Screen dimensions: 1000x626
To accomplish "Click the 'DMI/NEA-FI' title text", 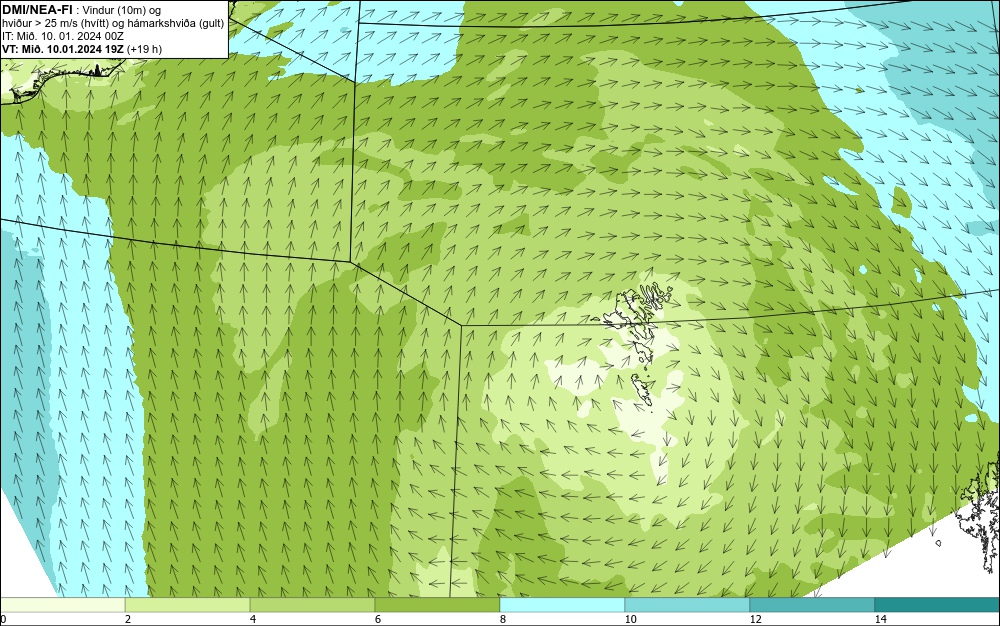I will (38, 10).
